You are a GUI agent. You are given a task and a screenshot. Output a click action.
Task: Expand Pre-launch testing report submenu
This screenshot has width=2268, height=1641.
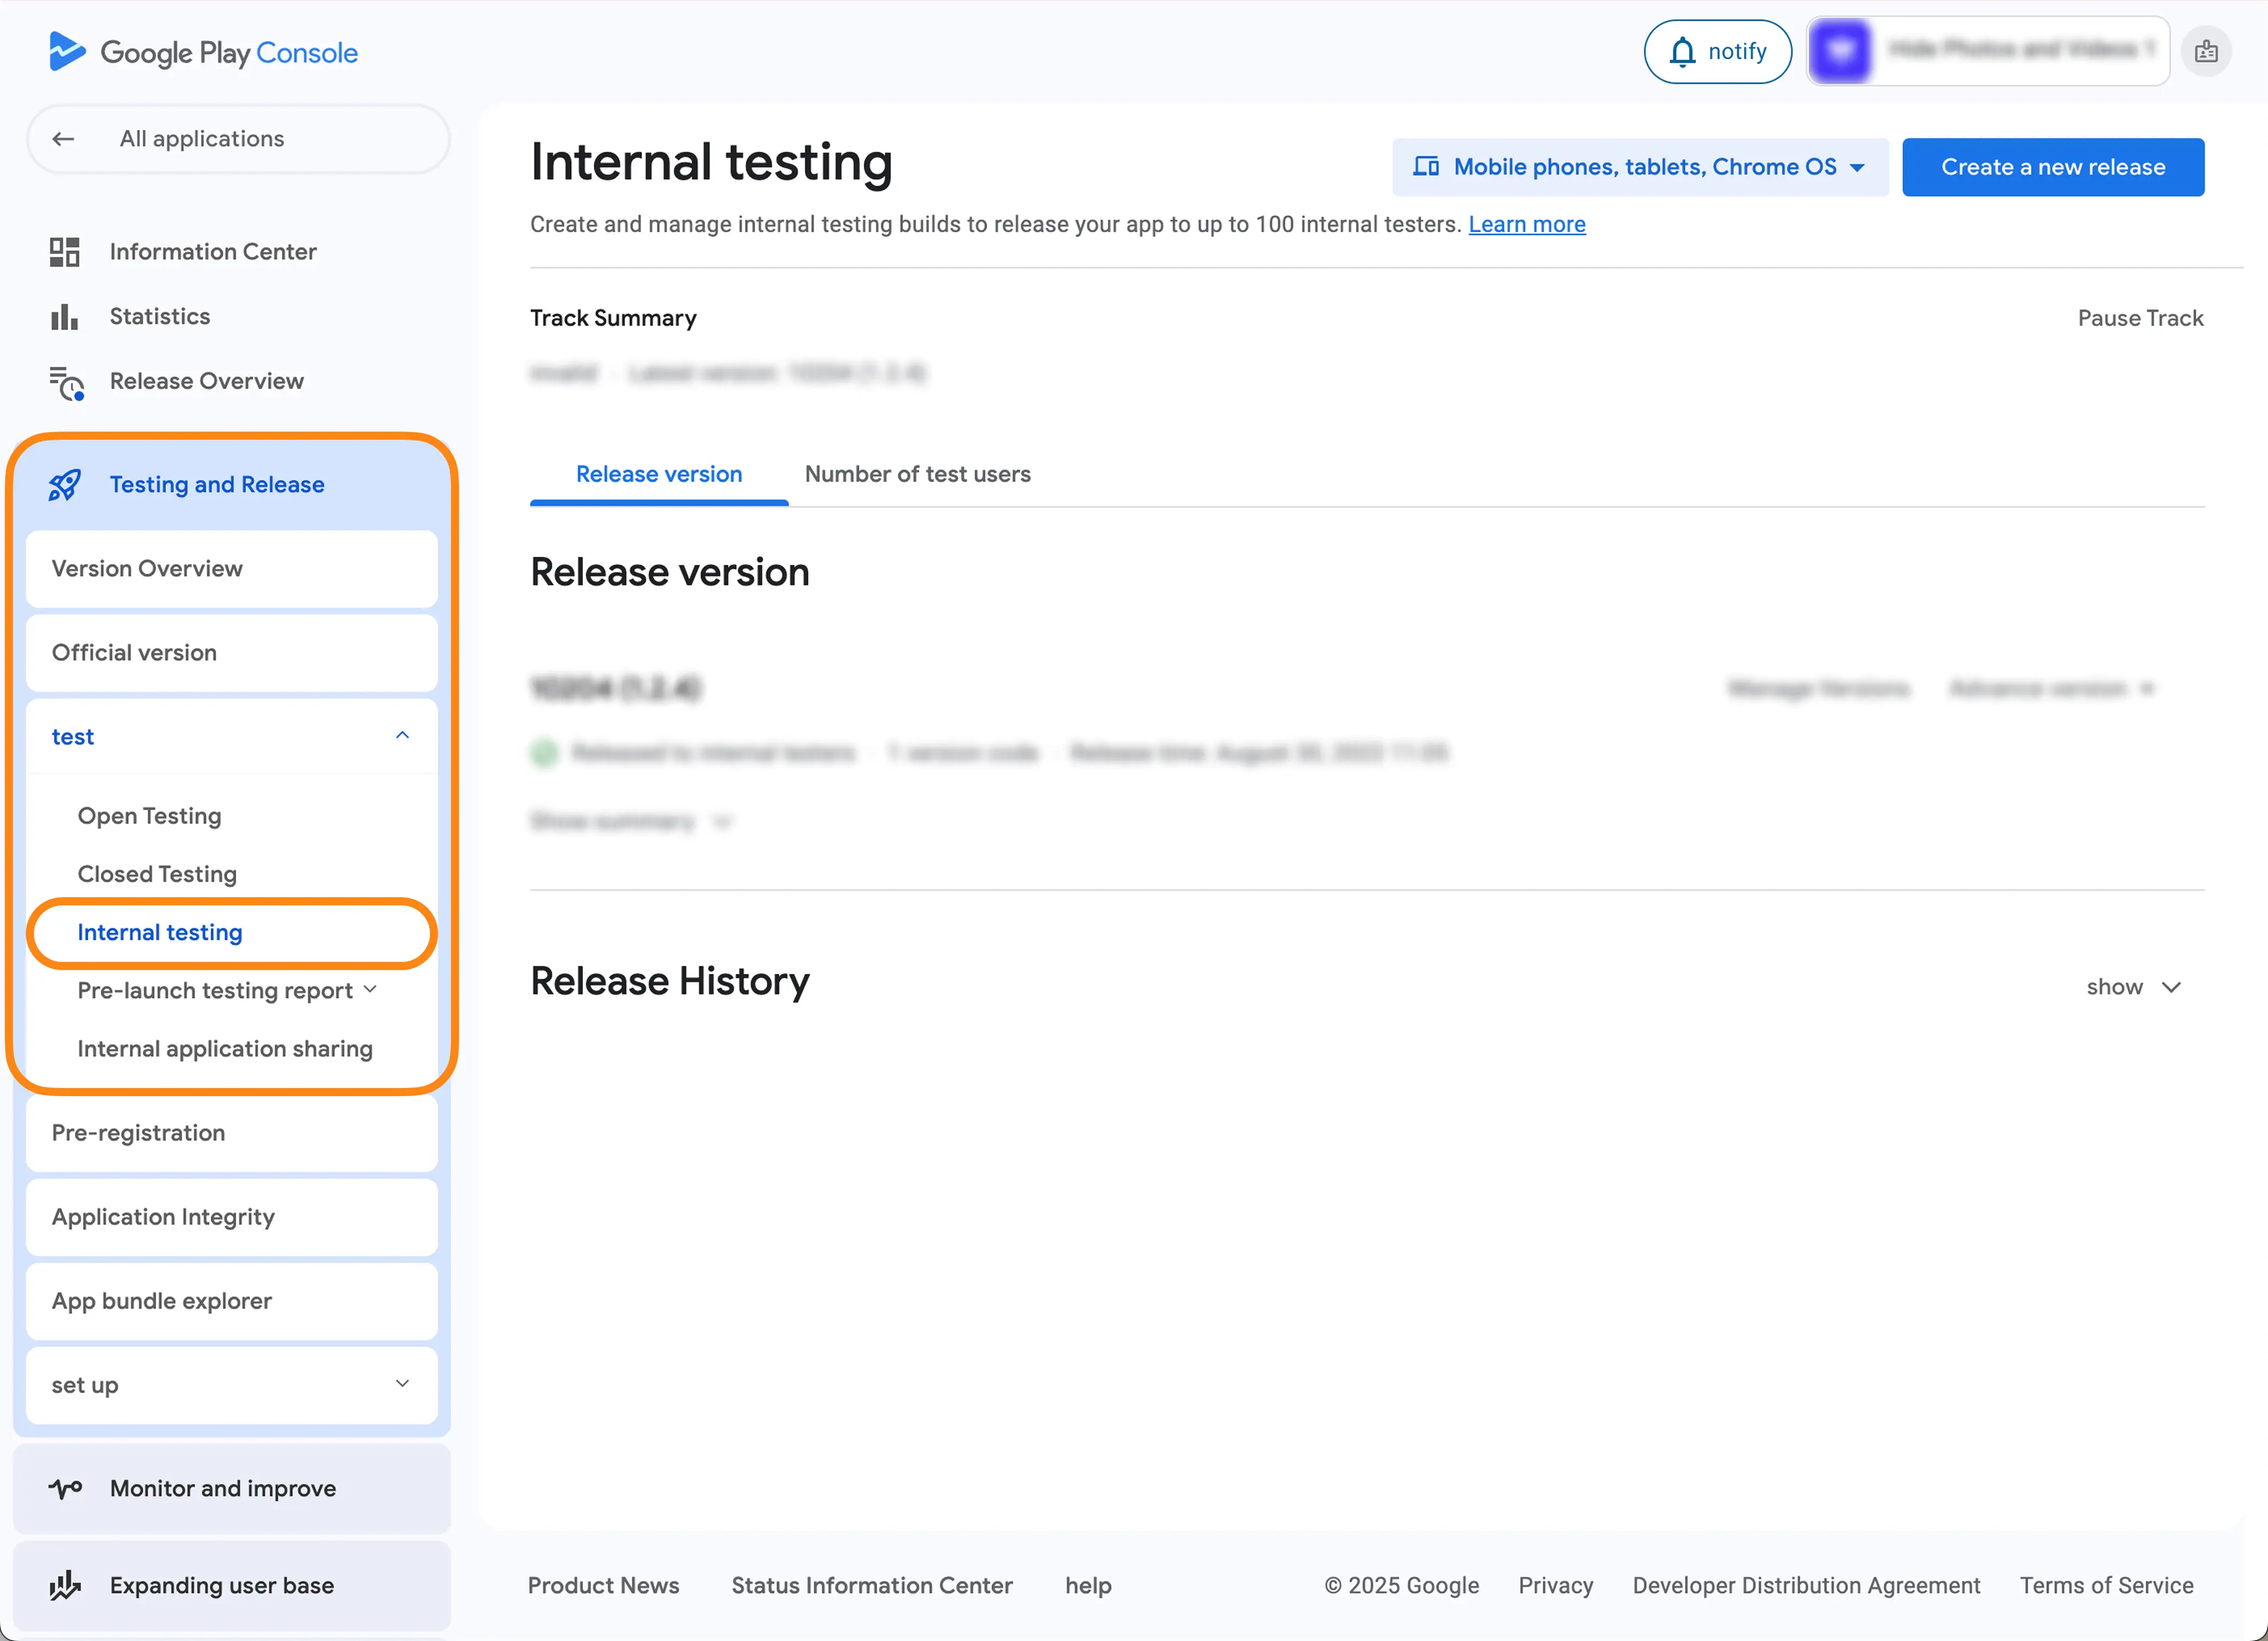[x=370, y=990]
